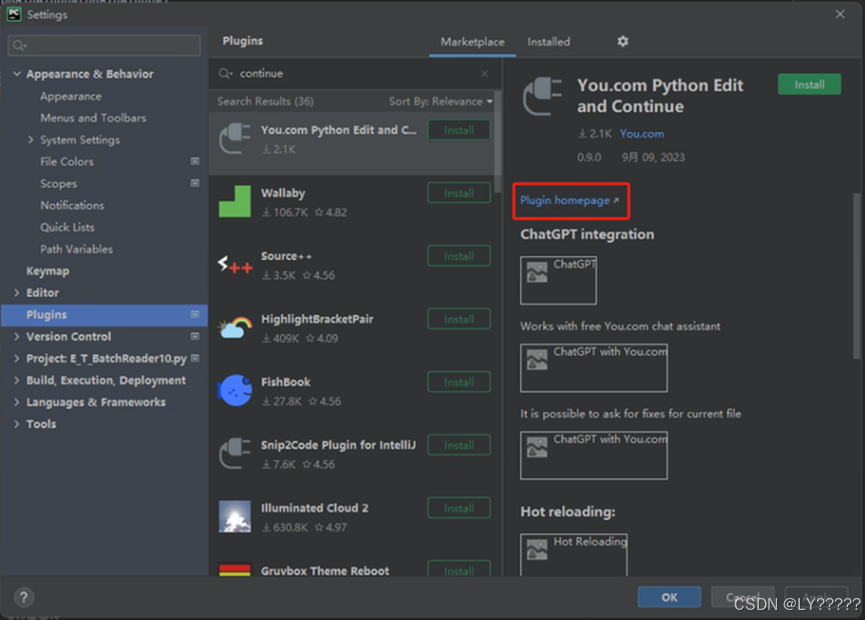This screenshot has width=865, height=620.
Task: Expand the System Settings node
Action: point(31,140)
